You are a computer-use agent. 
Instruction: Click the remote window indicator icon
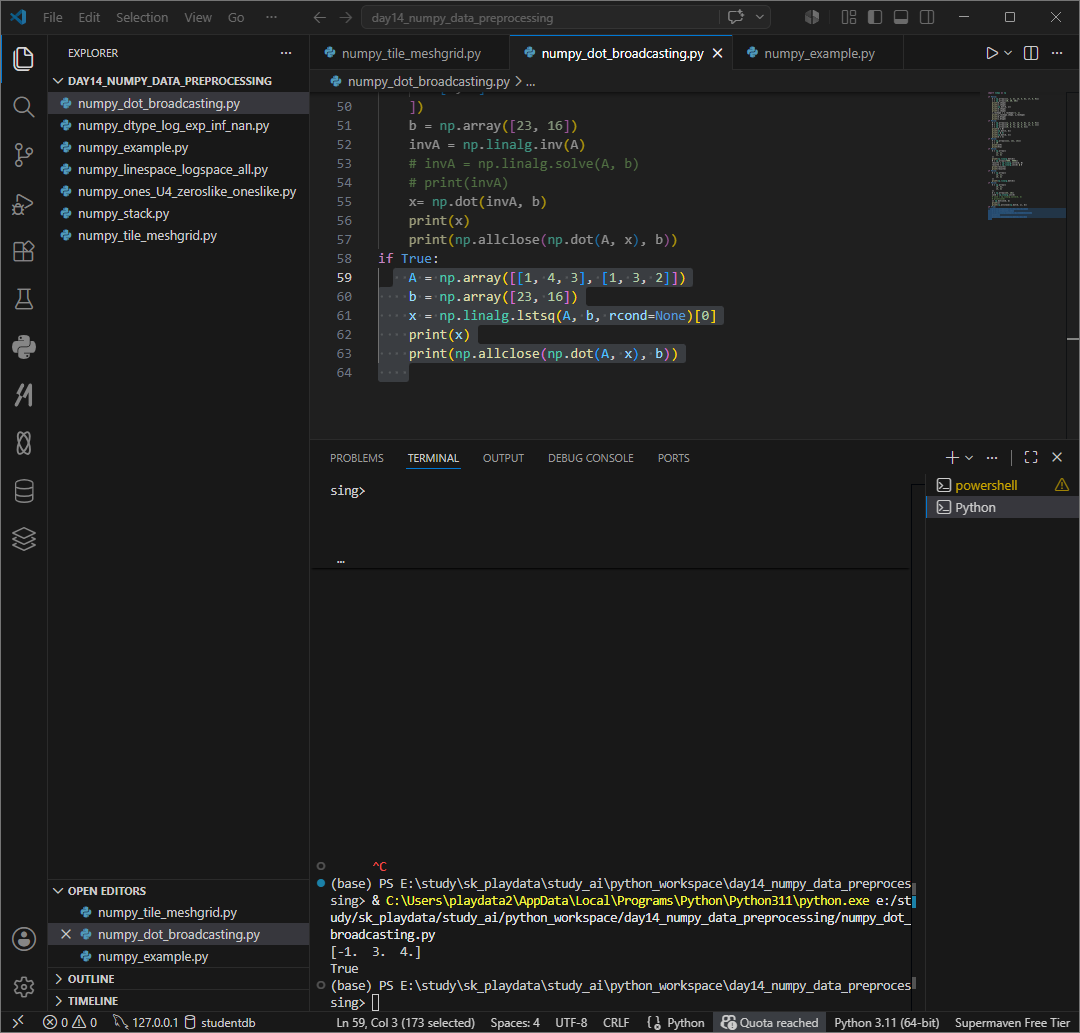click(x=18, y=1023)
